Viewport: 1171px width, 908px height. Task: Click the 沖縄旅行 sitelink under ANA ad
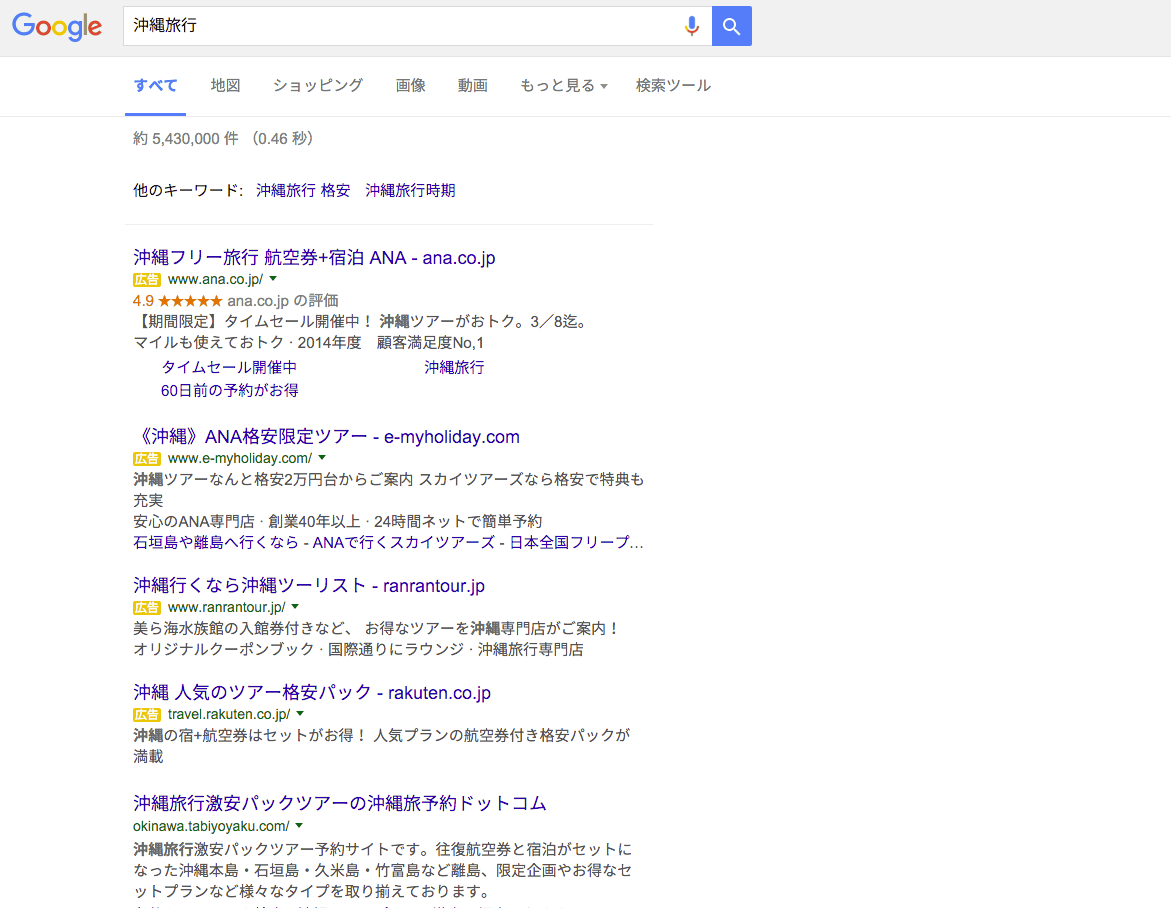[x=454, y=367]
